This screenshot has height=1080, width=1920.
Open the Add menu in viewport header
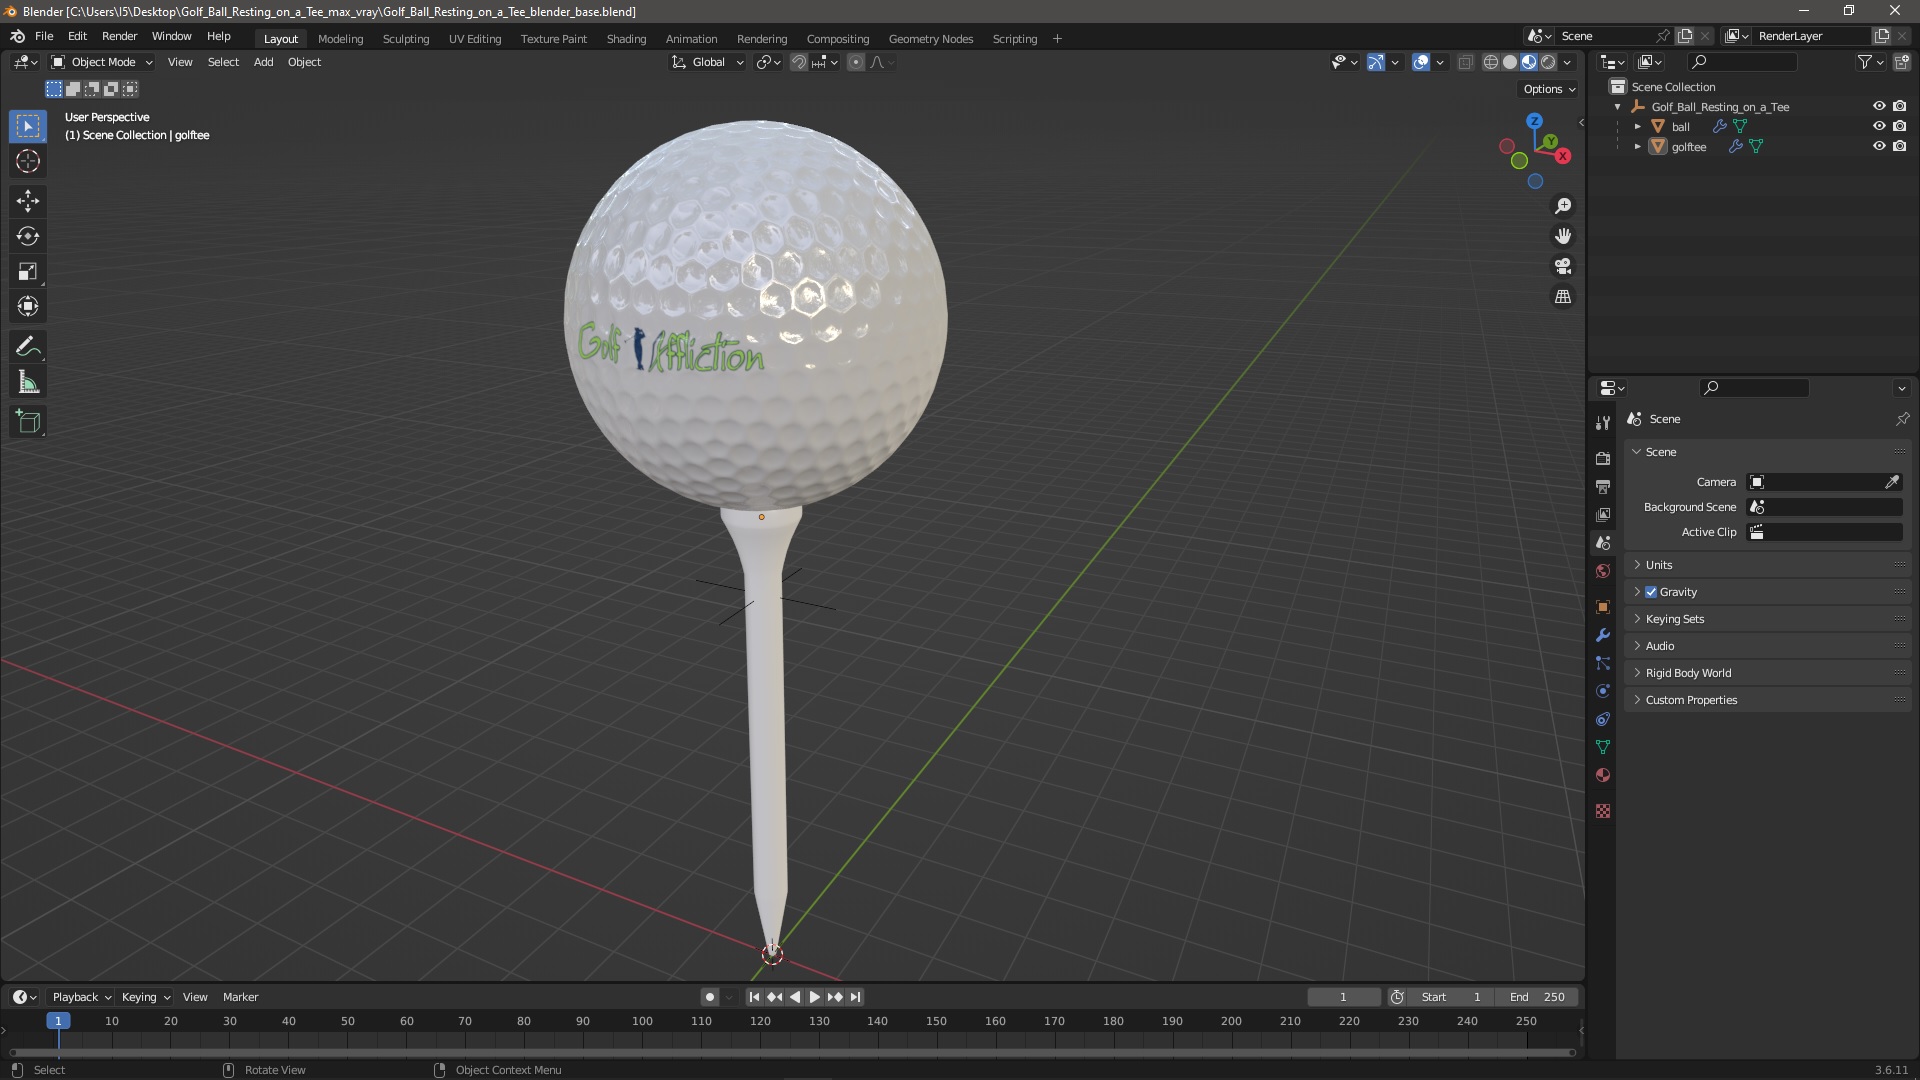click(x=263, y=62)
